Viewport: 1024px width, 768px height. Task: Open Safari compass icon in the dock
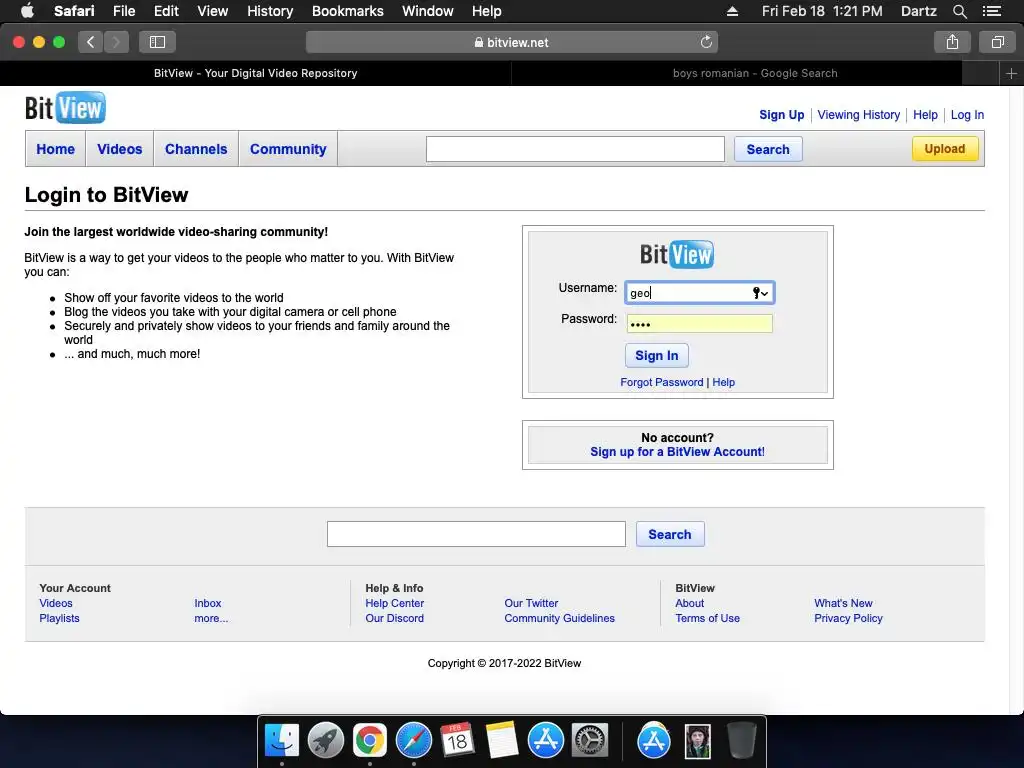[x=413, y=740]
